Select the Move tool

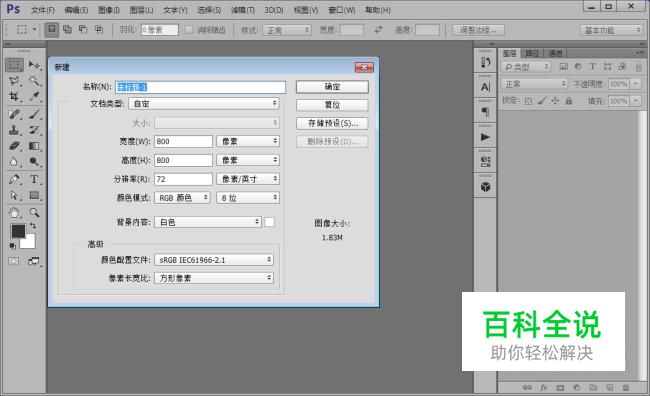[x=34, y=65]
